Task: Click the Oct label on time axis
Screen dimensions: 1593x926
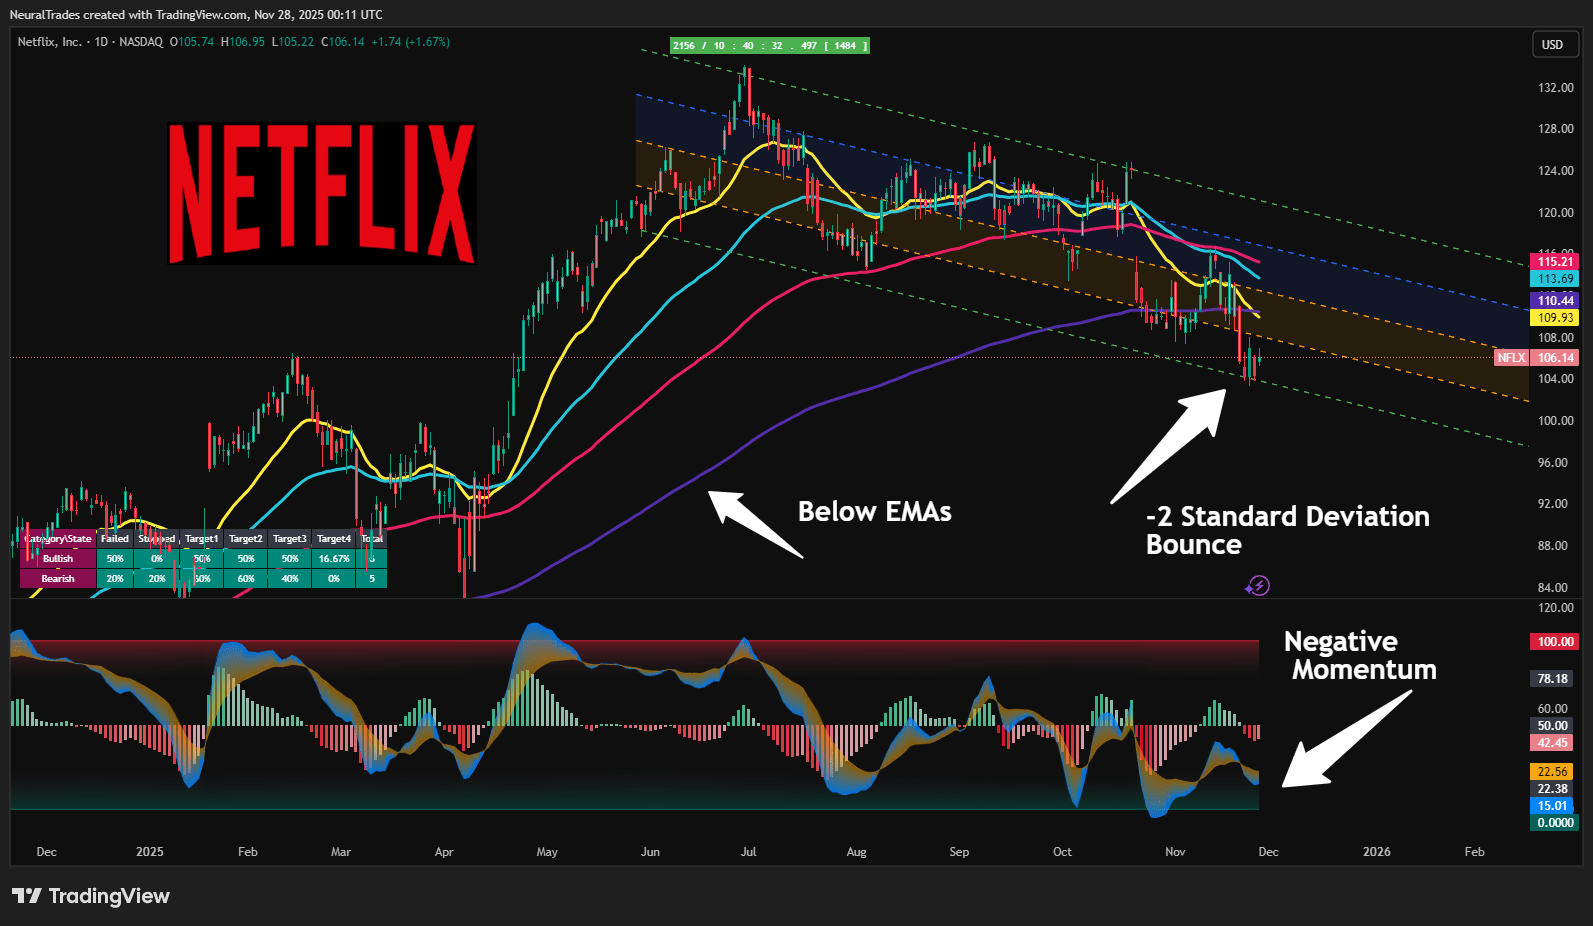Action: (1062, 852)
